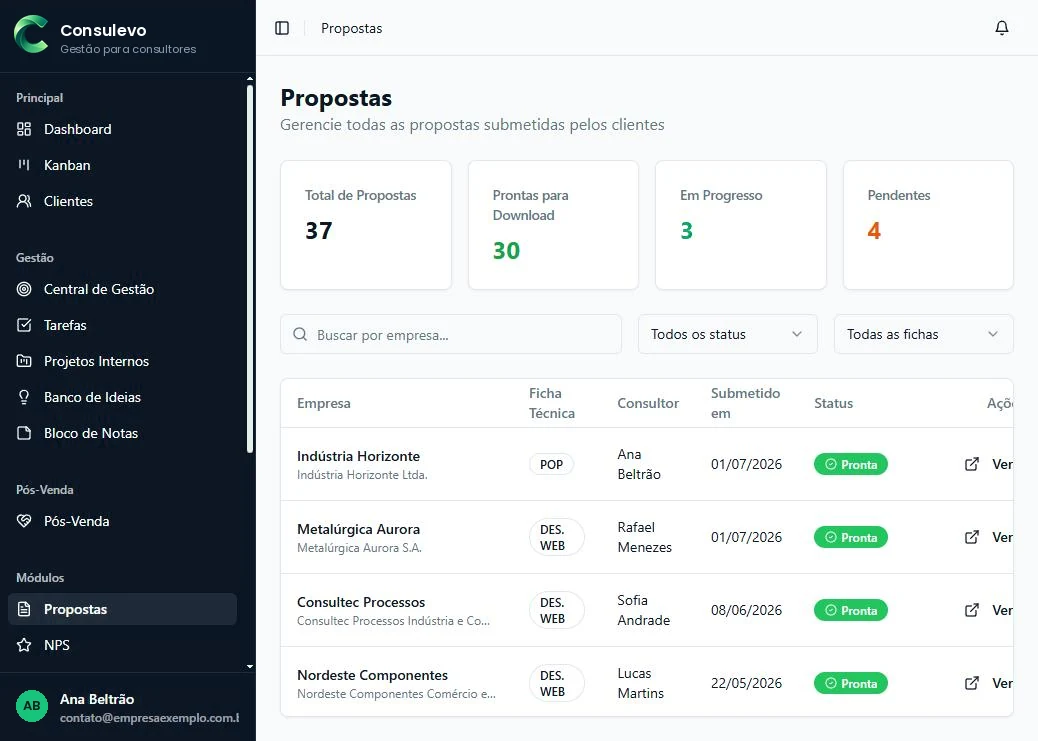Image resolution: width=1038 pixels, height=741 pixels.
Task: Click the Kanban board icon
Action: 24,165
